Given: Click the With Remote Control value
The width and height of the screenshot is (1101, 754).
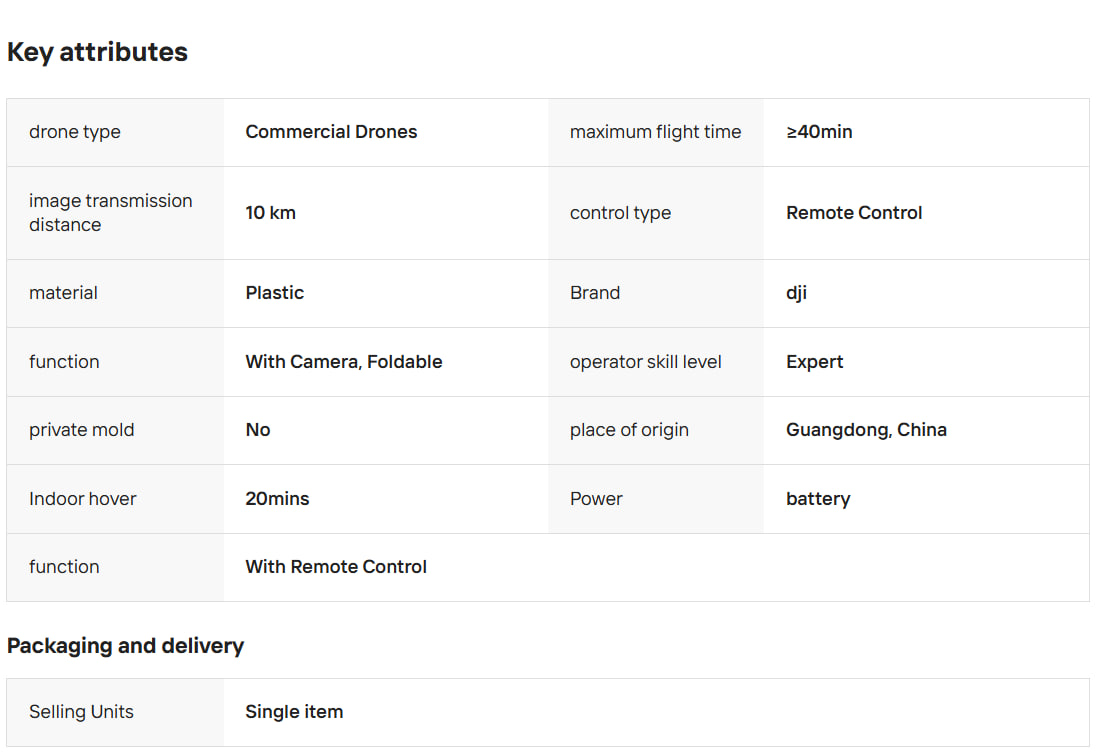Looking at the screenshot, I should [336, 567].
